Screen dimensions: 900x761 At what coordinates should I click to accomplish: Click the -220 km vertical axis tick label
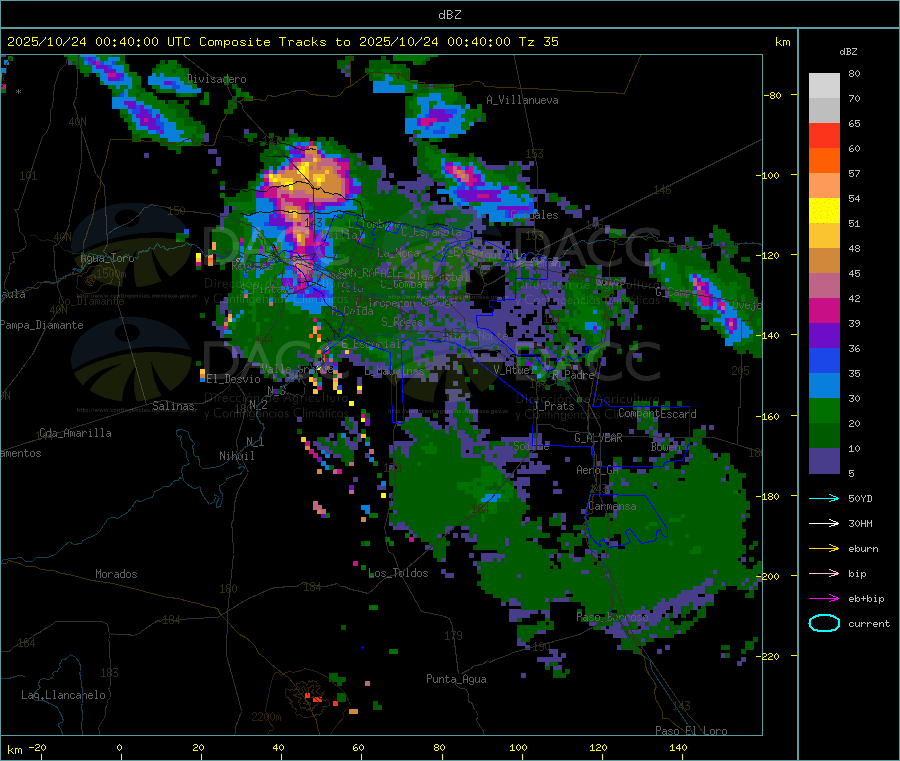point(768,656)
